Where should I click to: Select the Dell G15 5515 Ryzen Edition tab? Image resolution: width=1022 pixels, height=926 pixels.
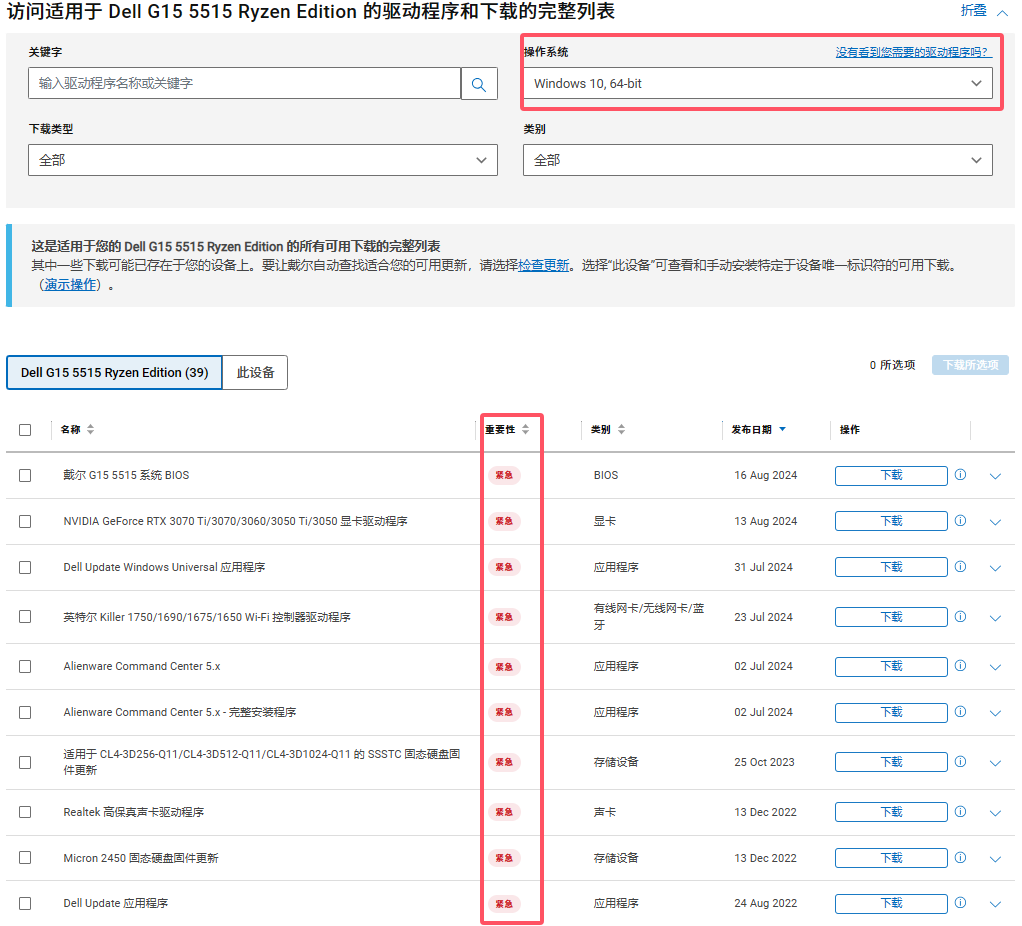coord(114,372)
